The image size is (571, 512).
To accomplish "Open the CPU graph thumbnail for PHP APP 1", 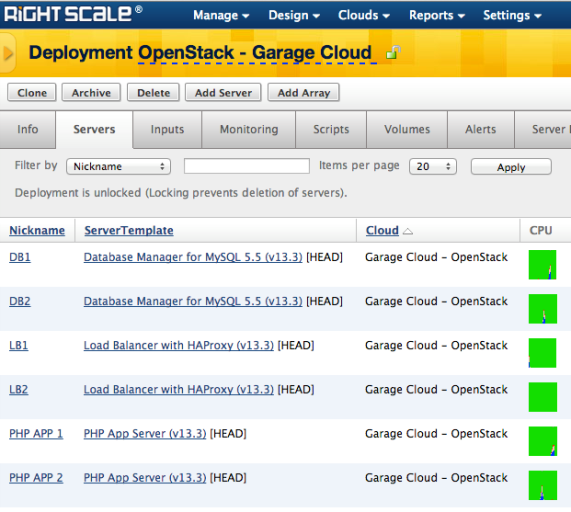I will [x=542, y=441].
